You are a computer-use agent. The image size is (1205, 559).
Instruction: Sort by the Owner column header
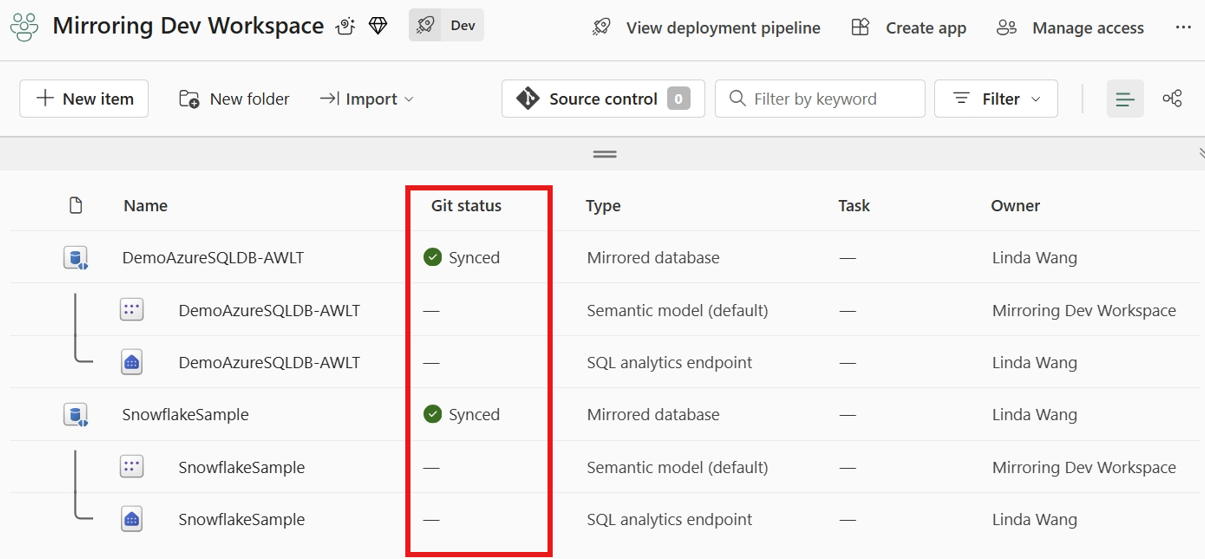pyautogui.click(x=1015, y=205)
